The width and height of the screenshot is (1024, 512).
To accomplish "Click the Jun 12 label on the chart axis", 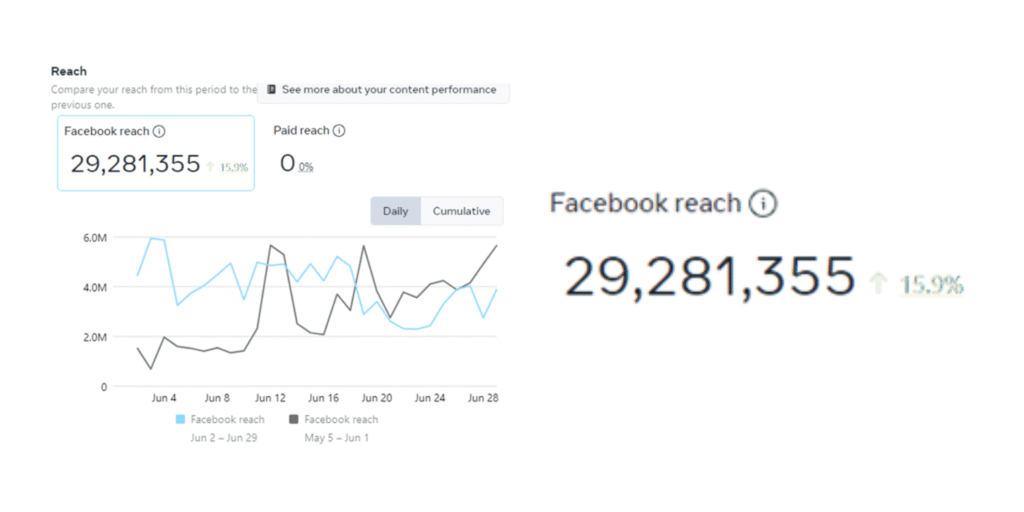I will click(x=270, y=398).
